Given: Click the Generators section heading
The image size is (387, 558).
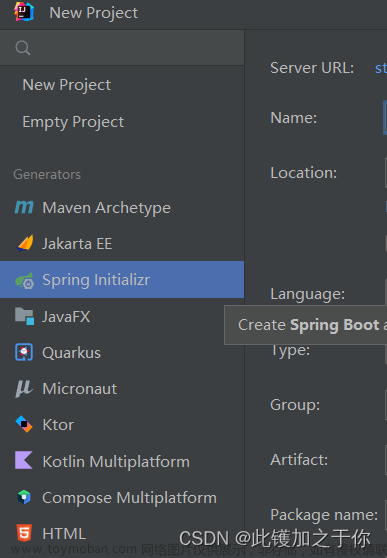Looking at the screenshot, I should 47,174.
